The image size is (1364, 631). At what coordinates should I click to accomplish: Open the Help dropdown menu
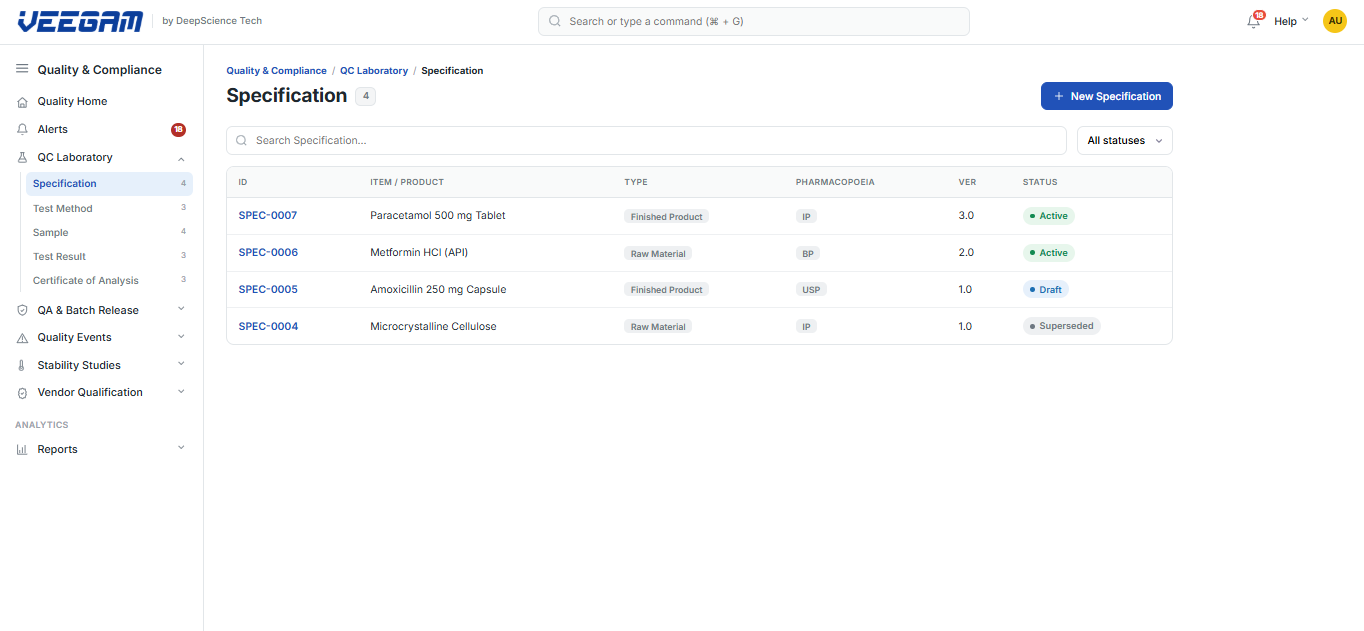click(x=1291, y=21)
